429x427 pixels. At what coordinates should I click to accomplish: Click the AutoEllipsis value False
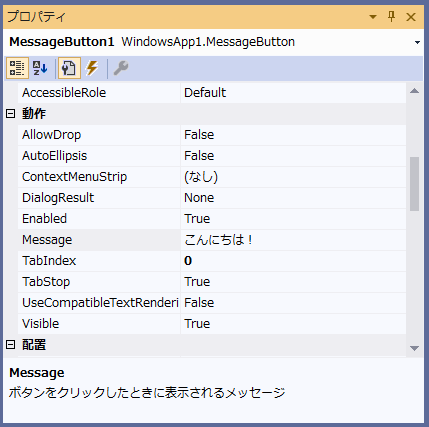(199, 156)
